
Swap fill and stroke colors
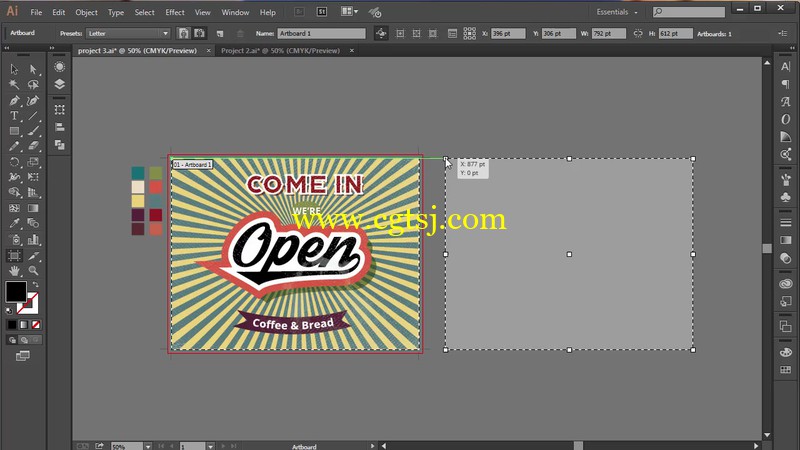click(x=35, y=284)
